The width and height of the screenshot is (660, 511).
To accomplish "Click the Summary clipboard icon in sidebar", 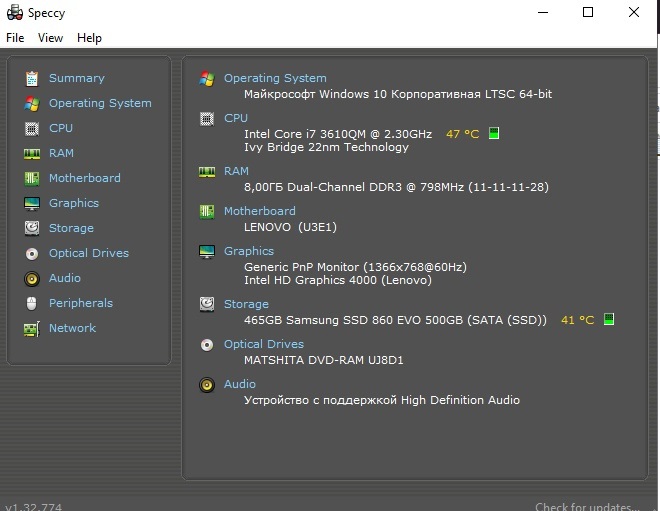I will [31, 78].
